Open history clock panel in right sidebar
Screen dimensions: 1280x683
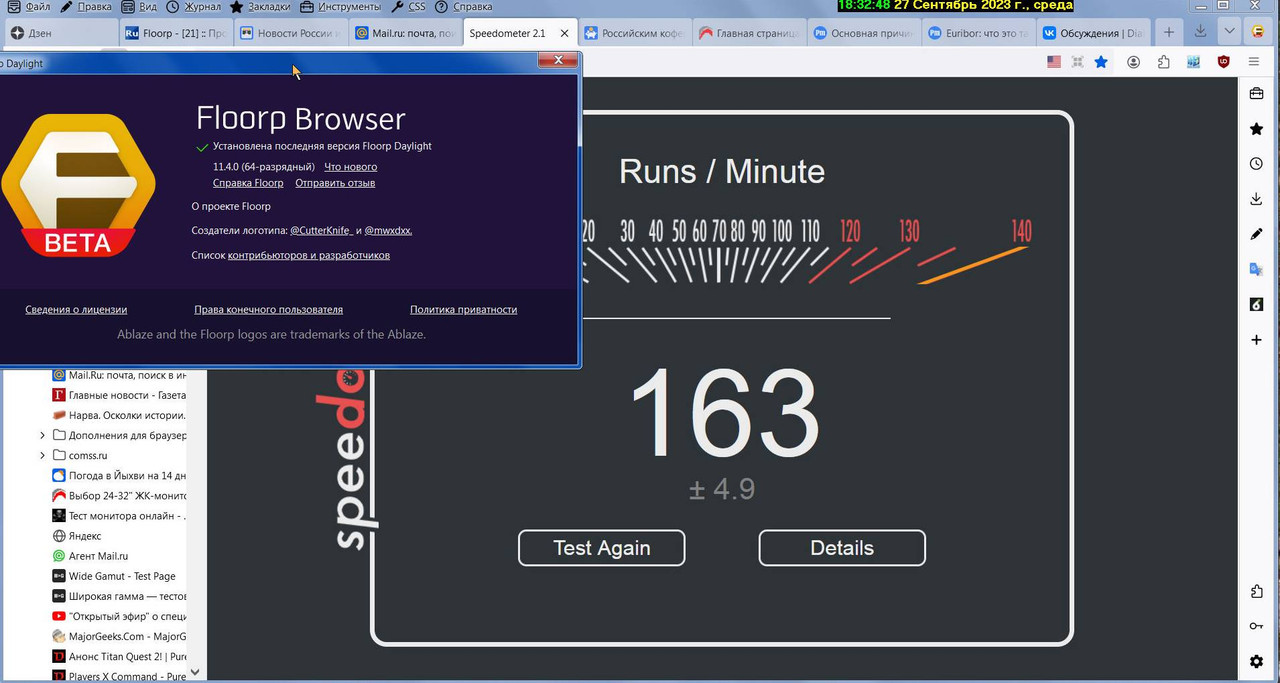(x=1256, y=164)
